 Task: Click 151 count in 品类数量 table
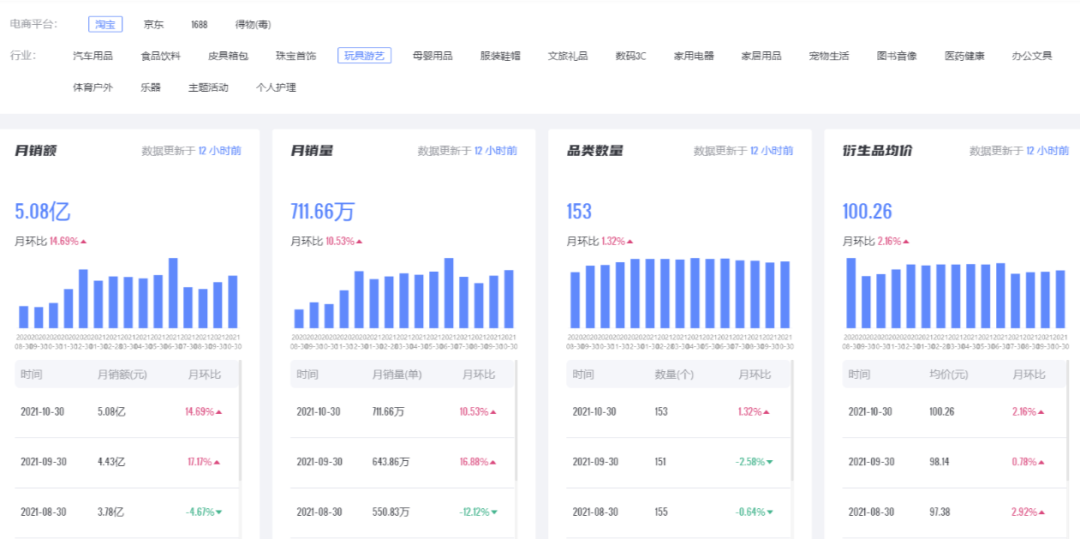(x=661, y=462)
